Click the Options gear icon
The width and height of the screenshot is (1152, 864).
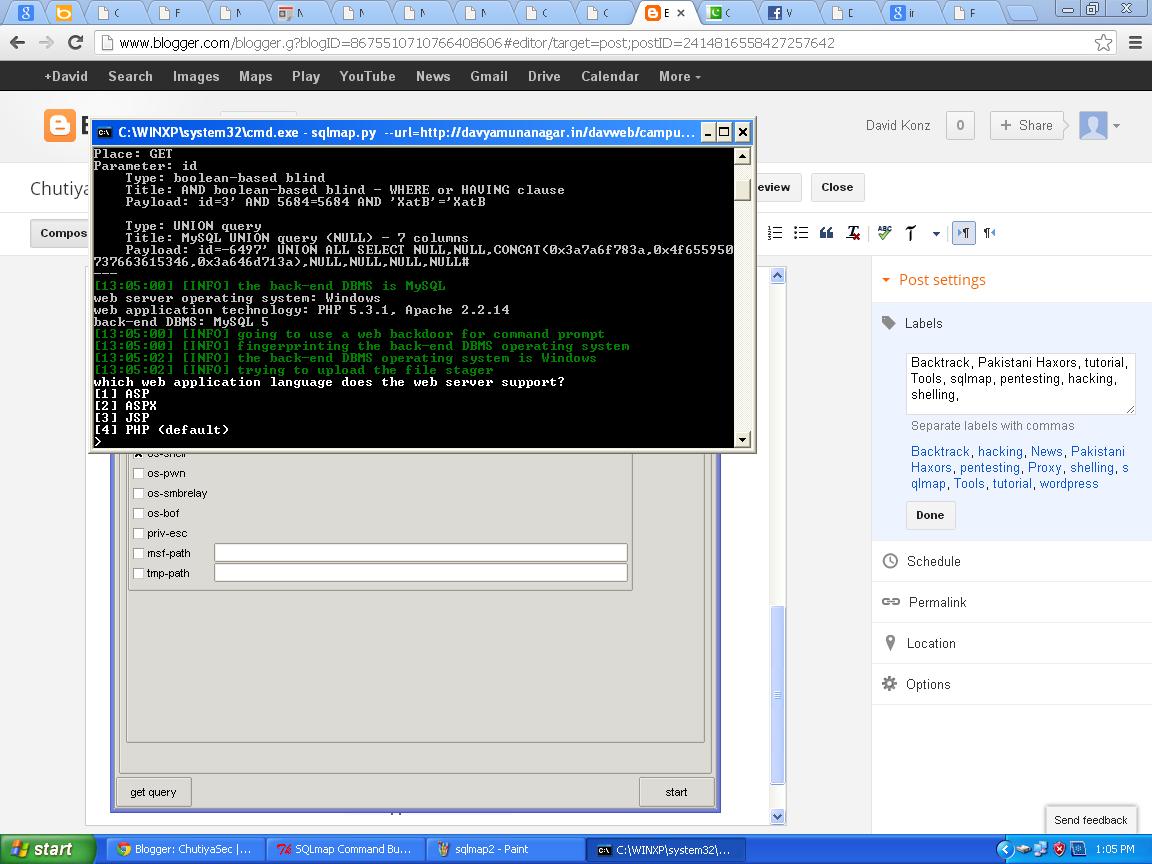890,684
